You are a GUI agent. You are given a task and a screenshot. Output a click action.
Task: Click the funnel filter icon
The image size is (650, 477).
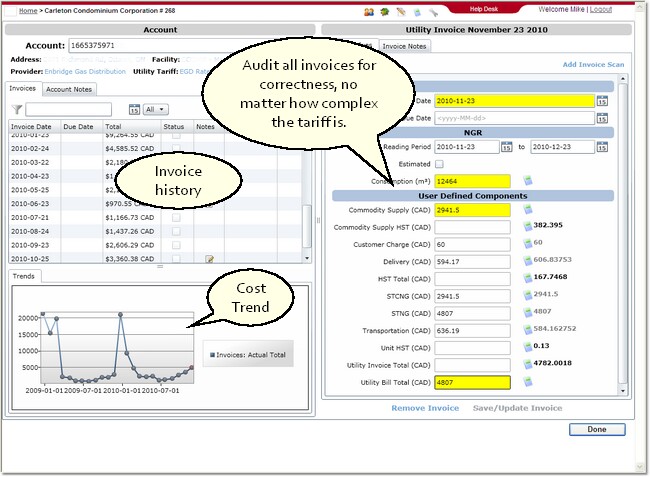[17, 109]
